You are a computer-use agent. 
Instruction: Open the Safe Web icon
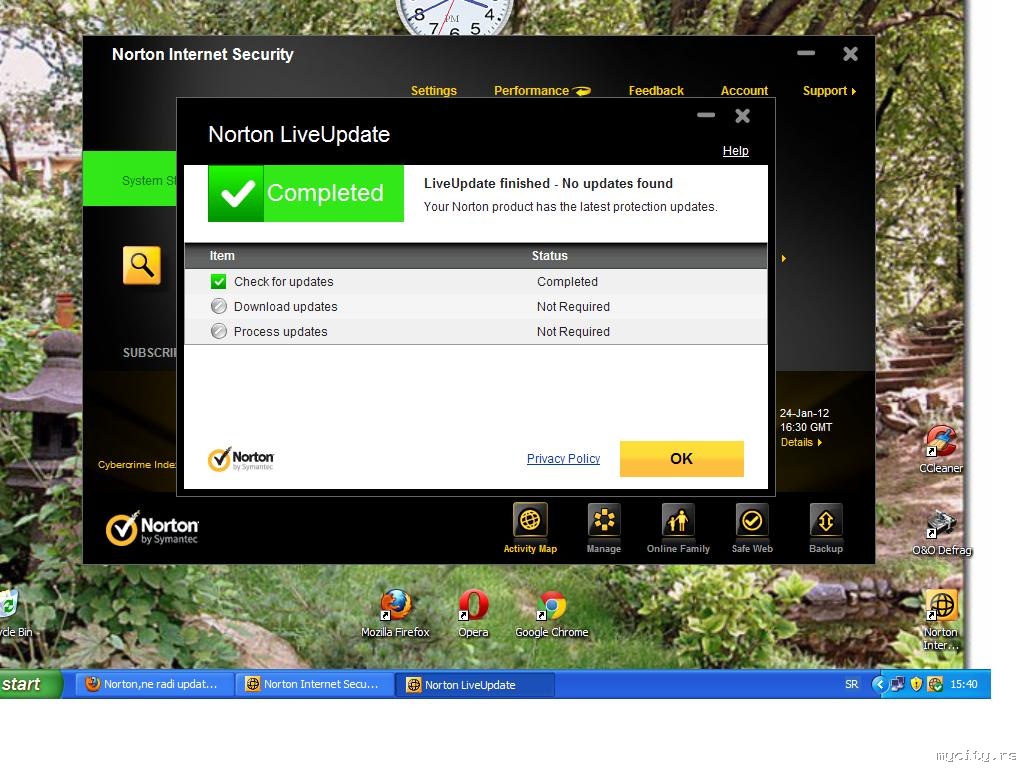coord(752,528)
